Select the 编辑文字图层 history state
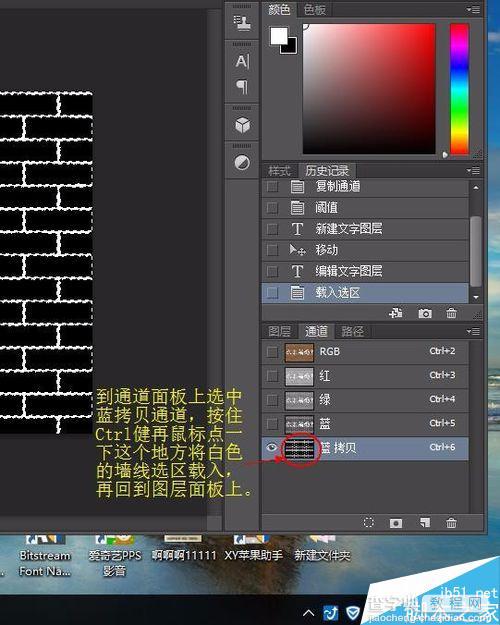 (365, 271)
